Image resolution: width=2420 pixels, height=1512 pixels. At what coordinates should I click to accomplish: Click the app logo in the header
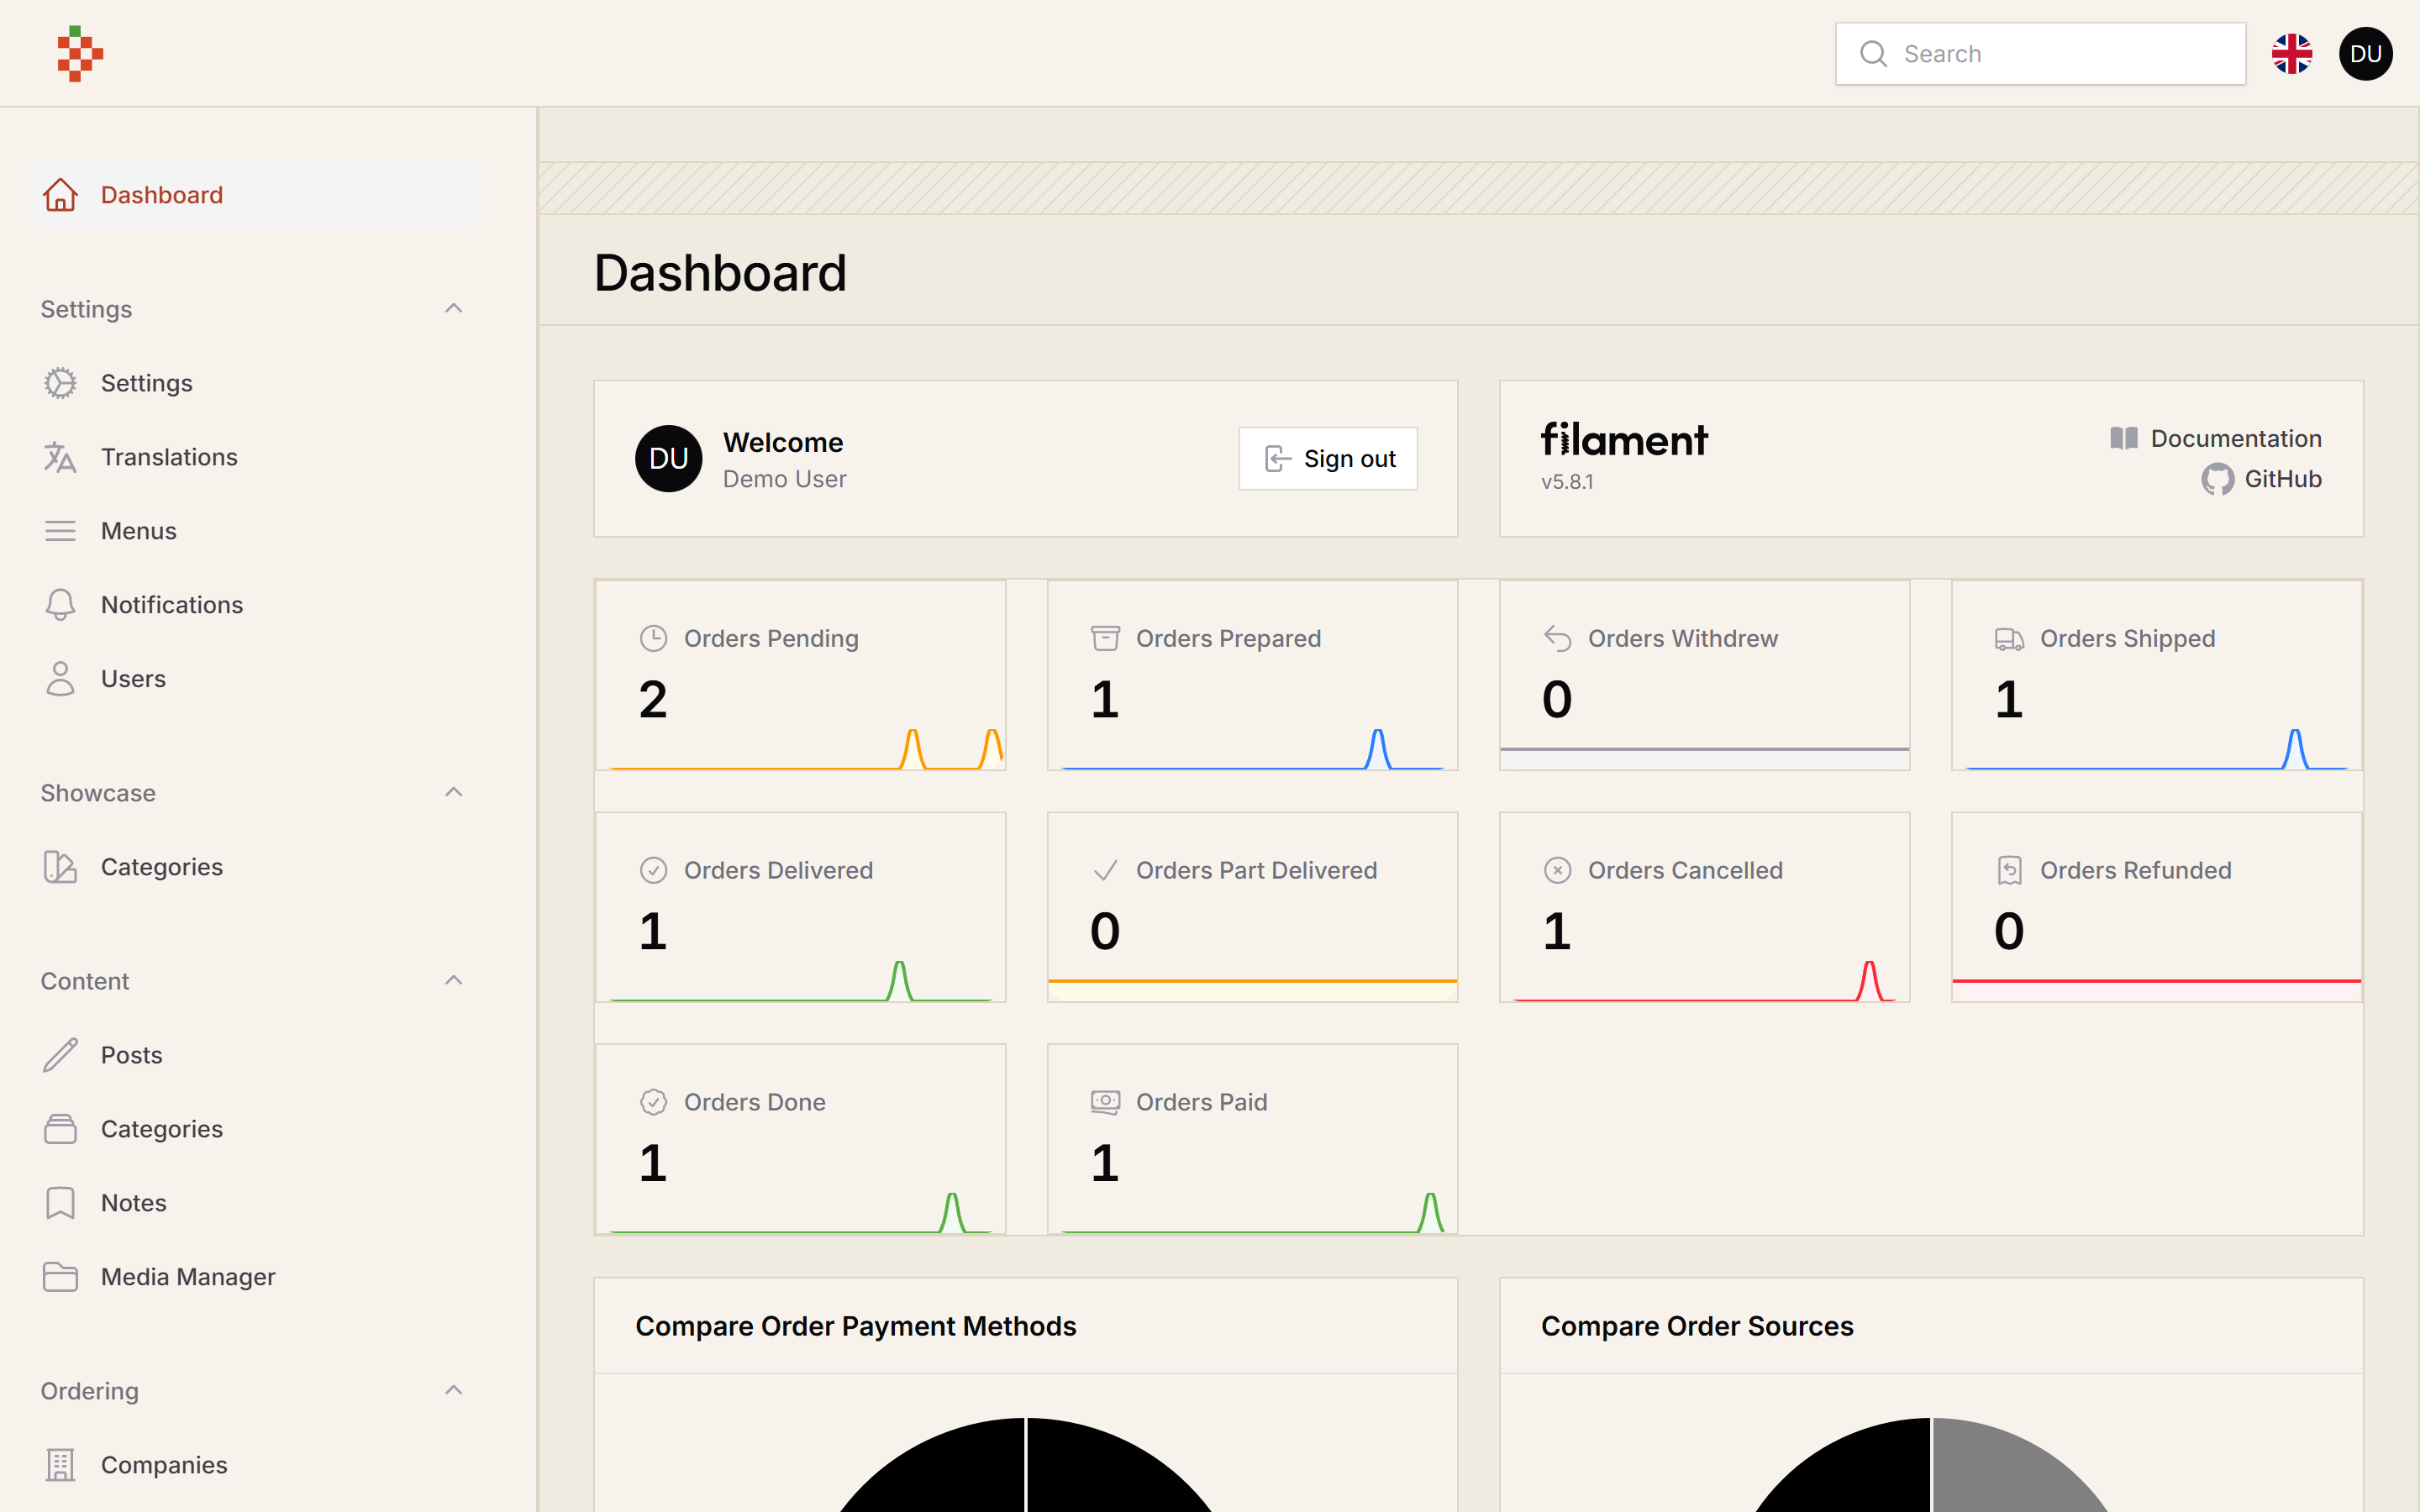coord(80,54)
